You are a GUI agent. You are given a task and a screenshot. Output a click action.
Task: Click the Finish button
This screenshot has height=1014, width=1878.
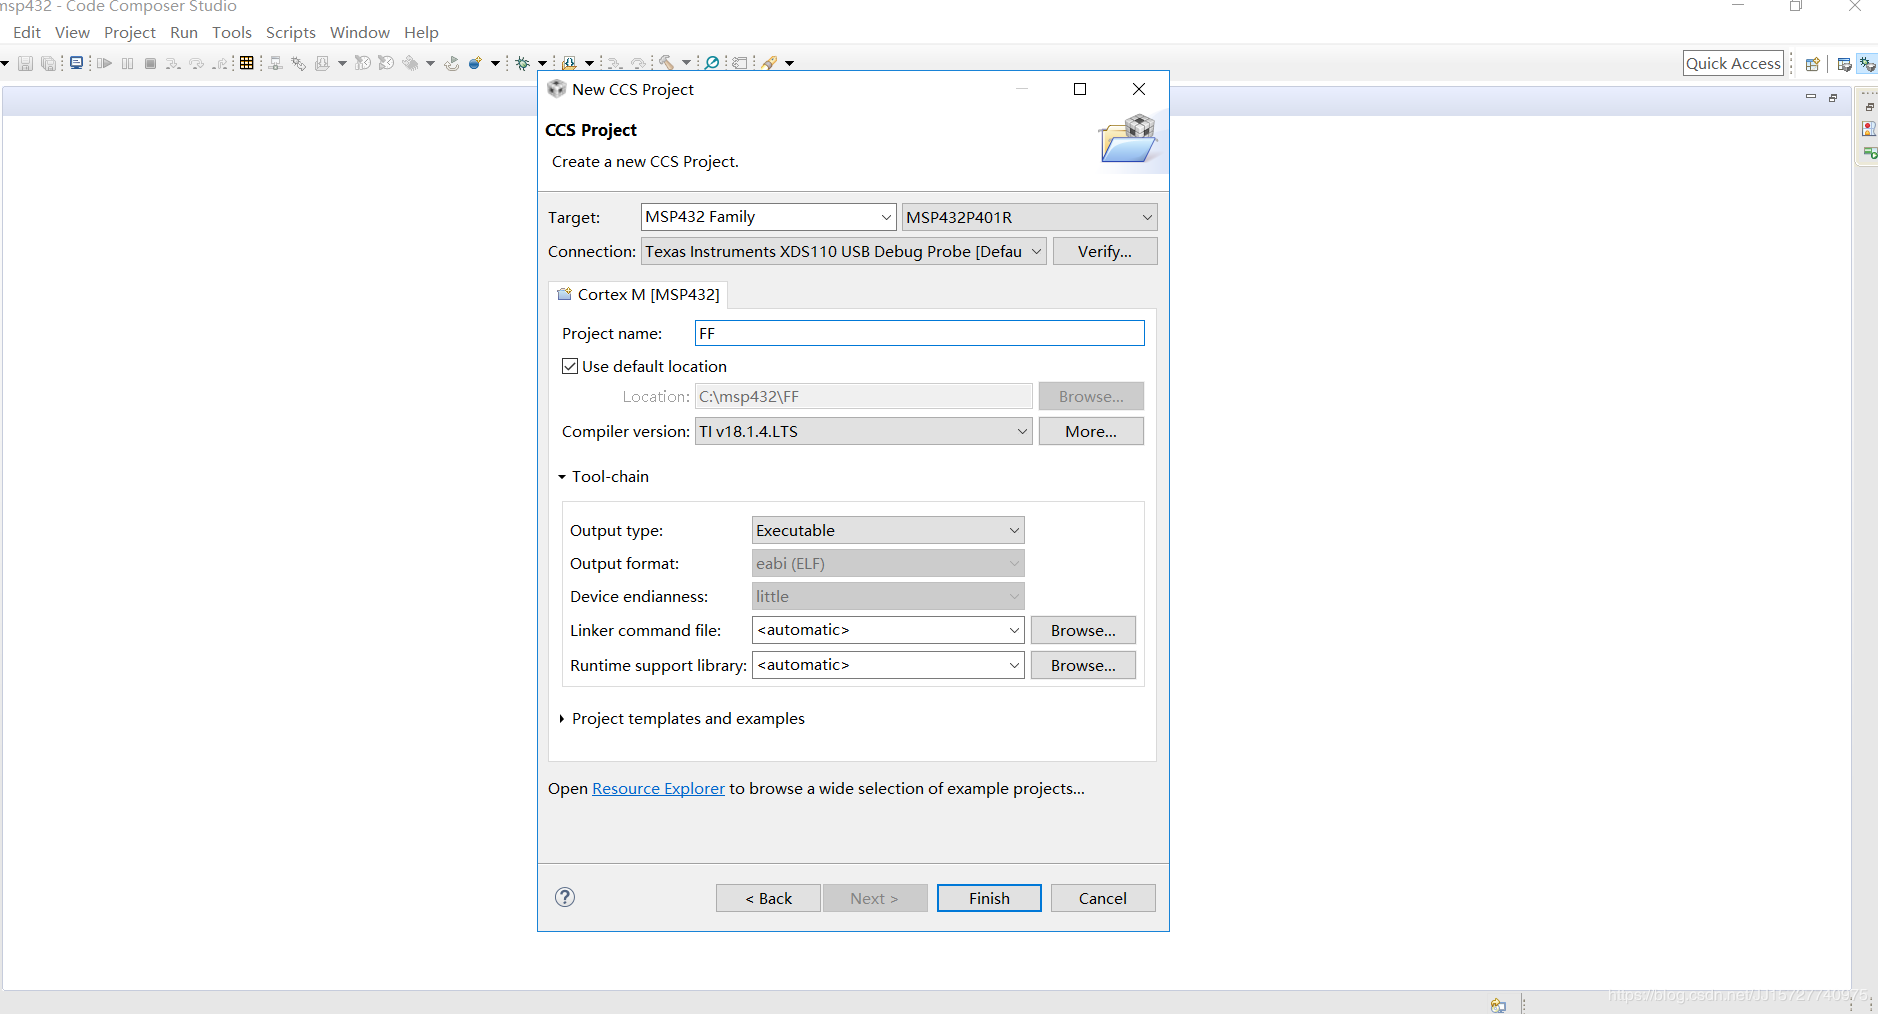point(989,898)
